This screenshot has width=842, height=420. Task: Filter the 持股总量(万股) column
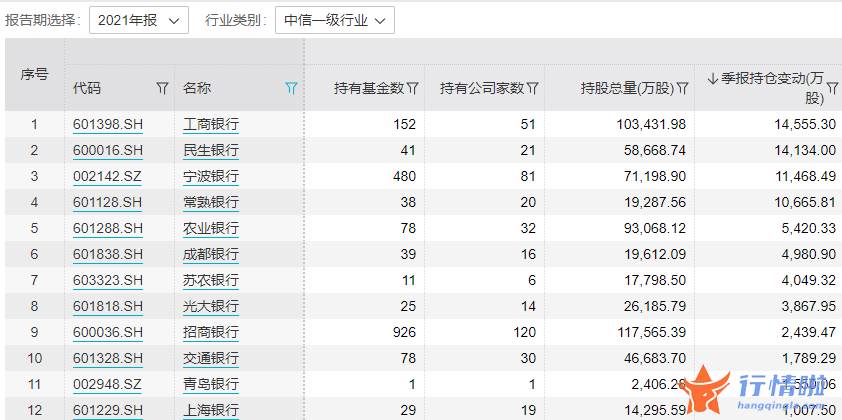[x=682, y=88]
